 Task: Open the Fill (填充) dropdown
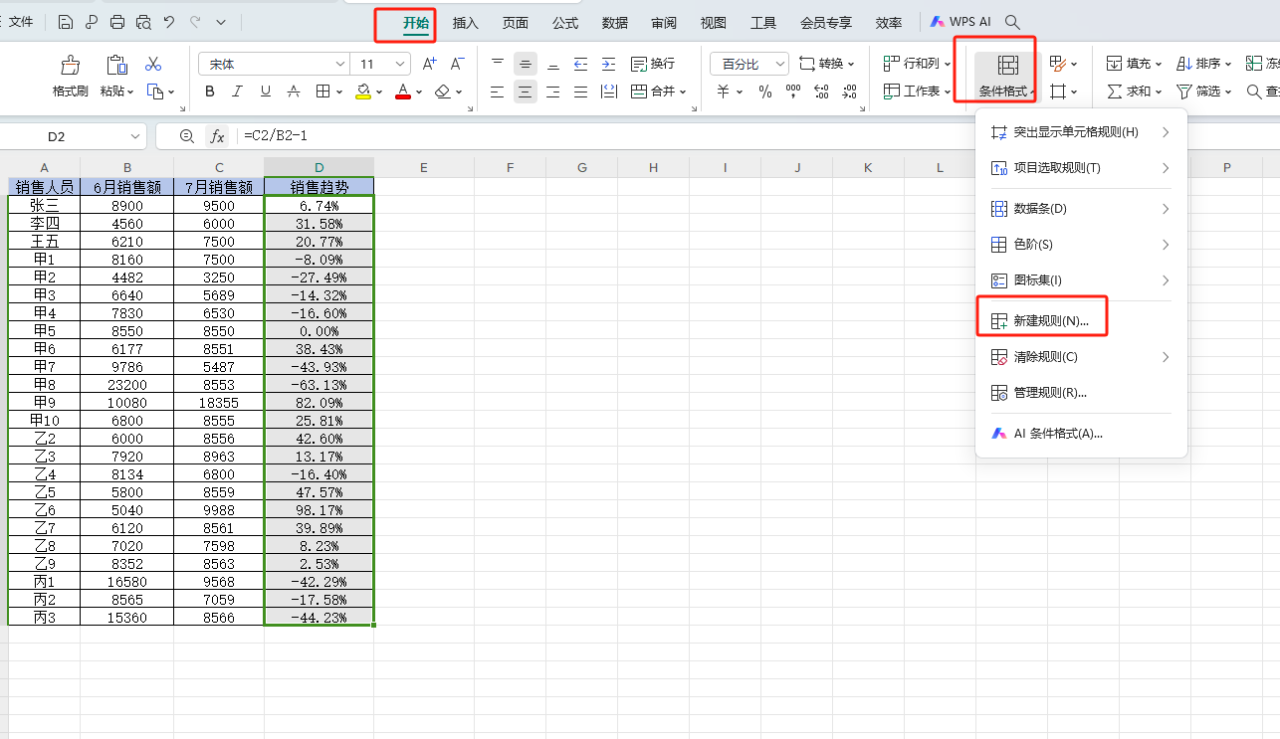click(x=1134, y=64)
